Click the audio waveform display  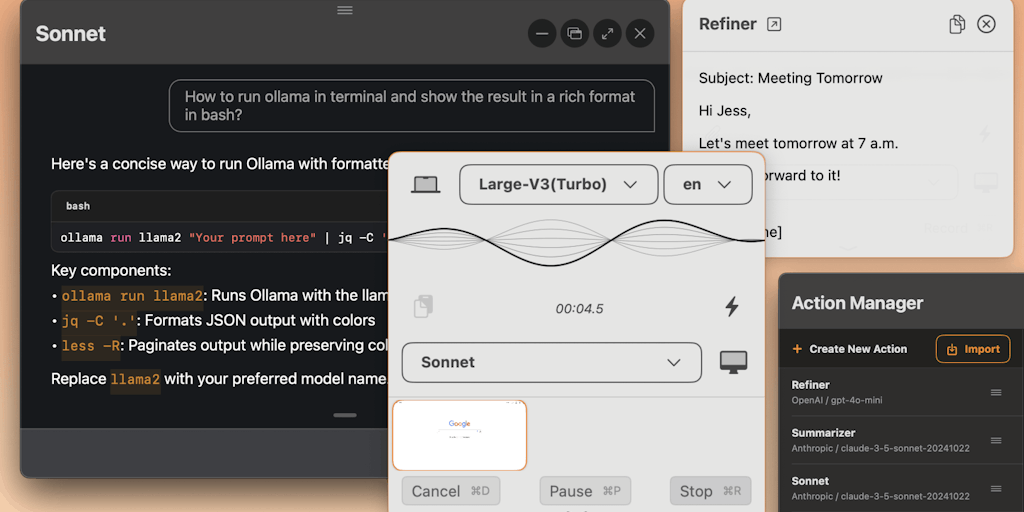577,242
